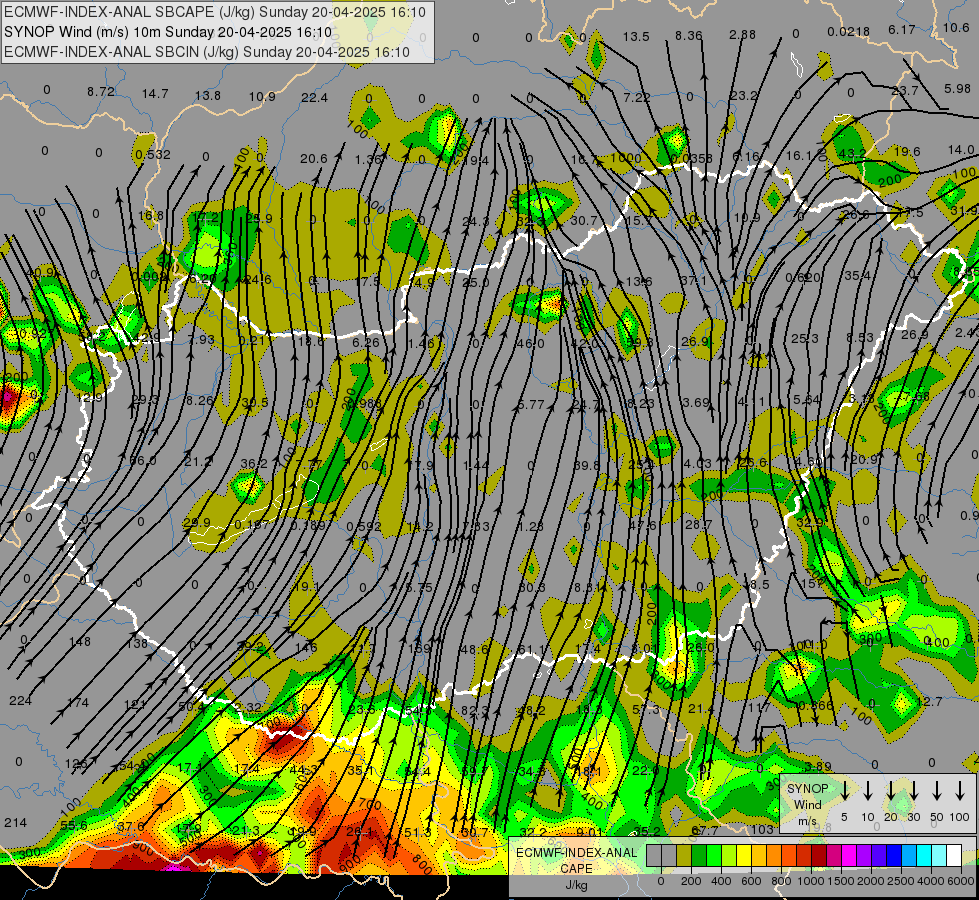Click the J/kg unit label in legend
Screen dimensions: 979x900
point(576,885)
